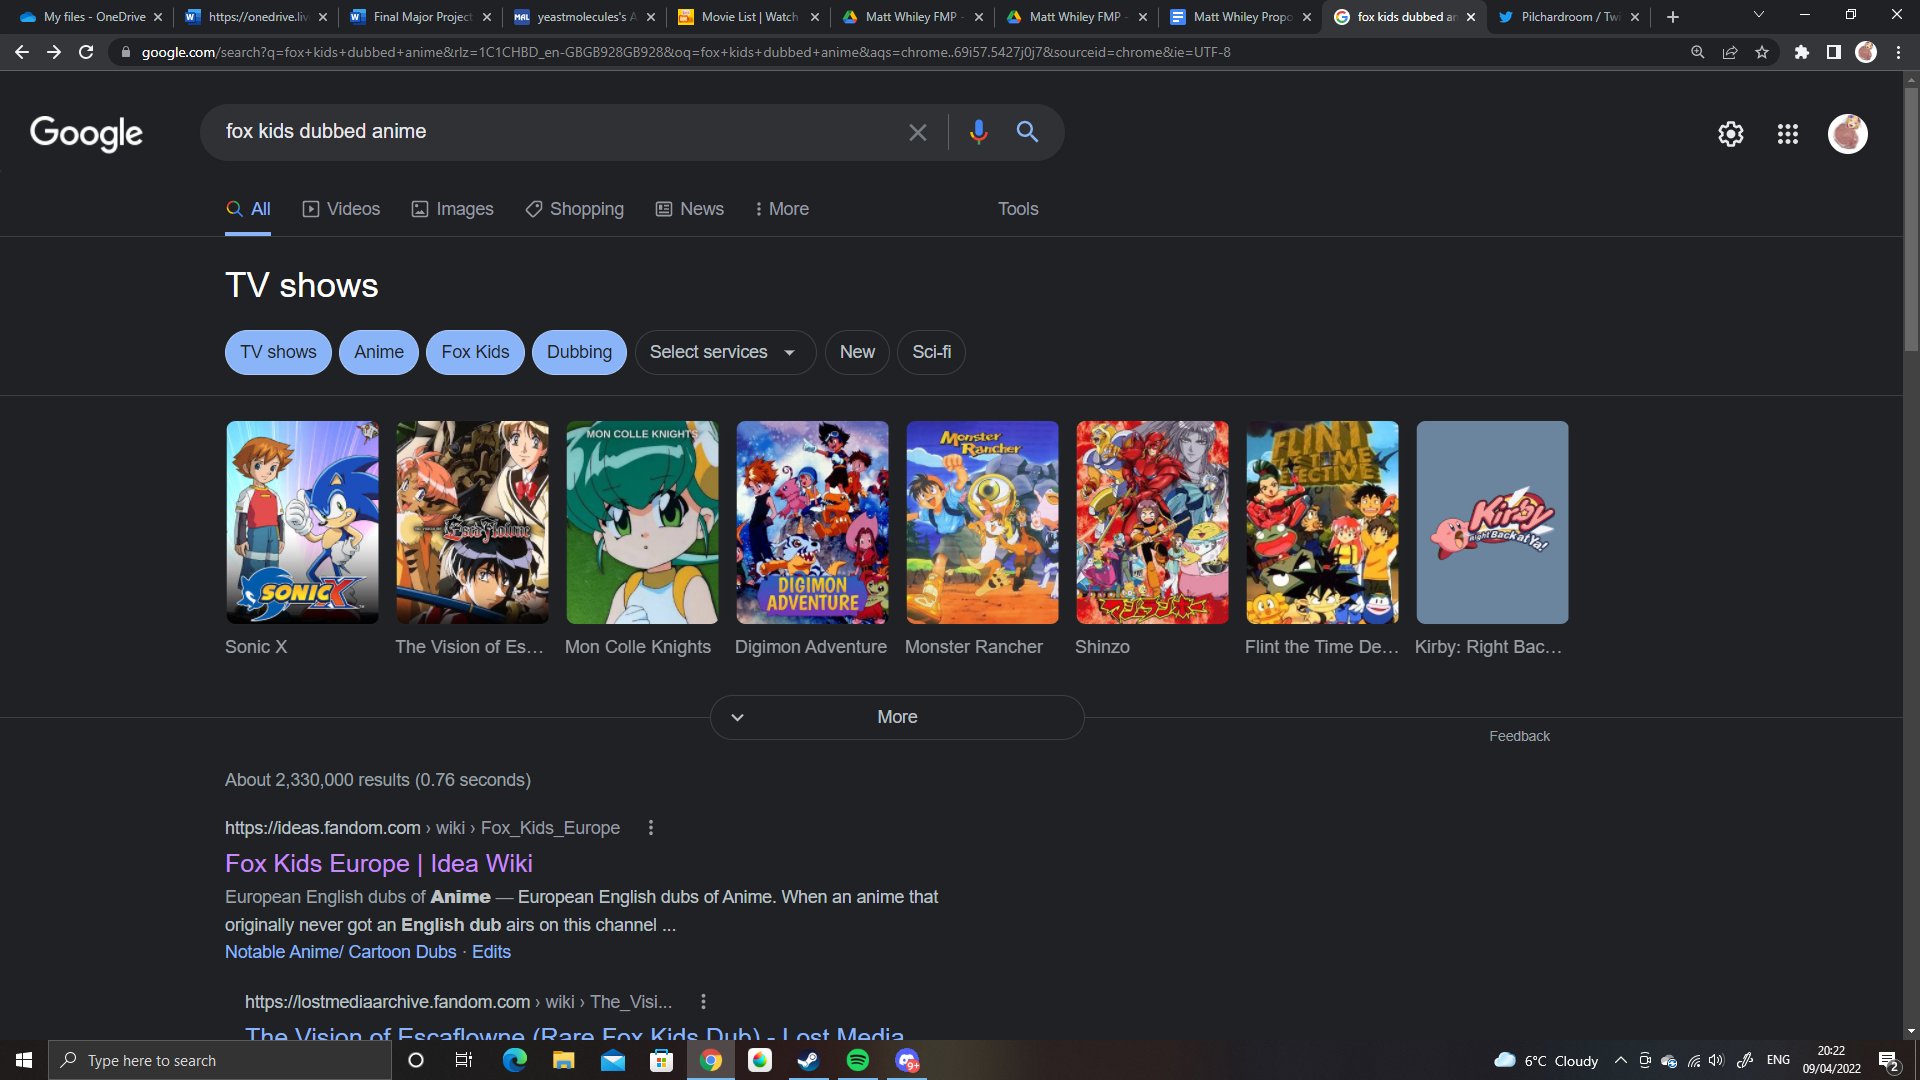Click the blue magnifier search icon
The width and height of the screenshot is (1920, 1080).
tap(1027, 132)
